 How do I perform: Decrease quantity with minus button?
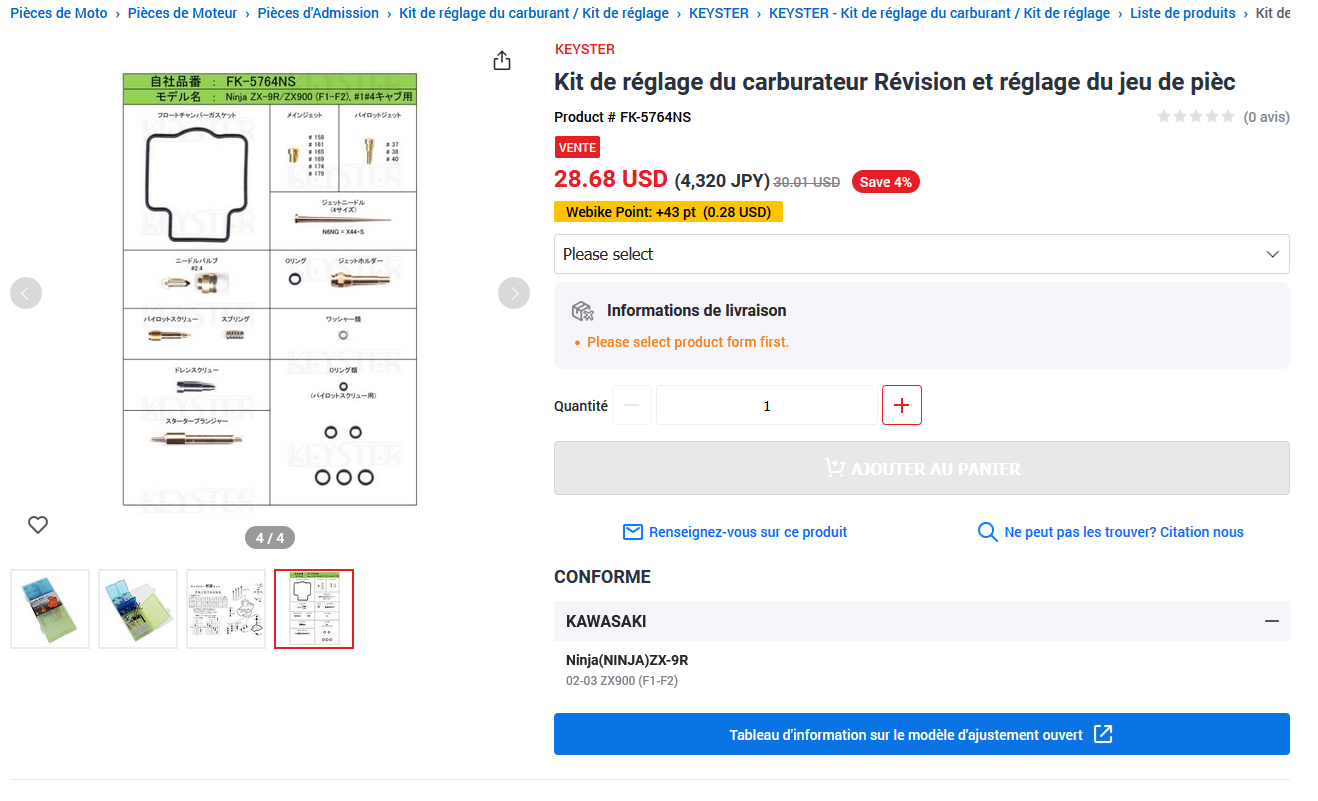pyautogui.click(x=632, y=405)
